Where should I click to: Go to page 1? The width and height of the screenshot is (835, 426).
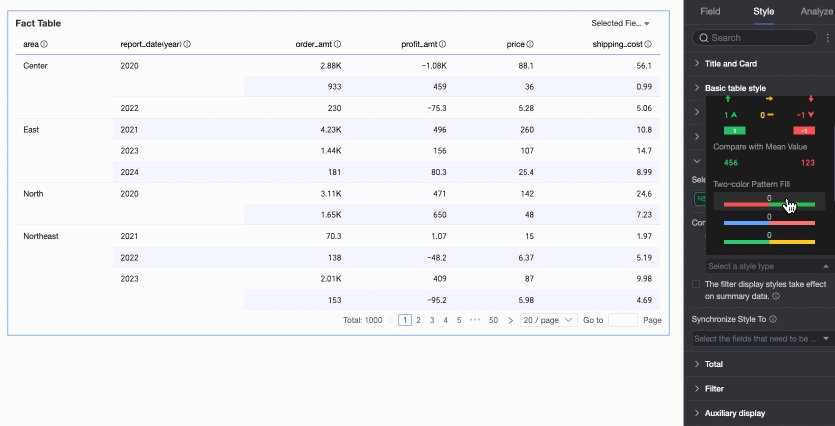pos(405,321)
